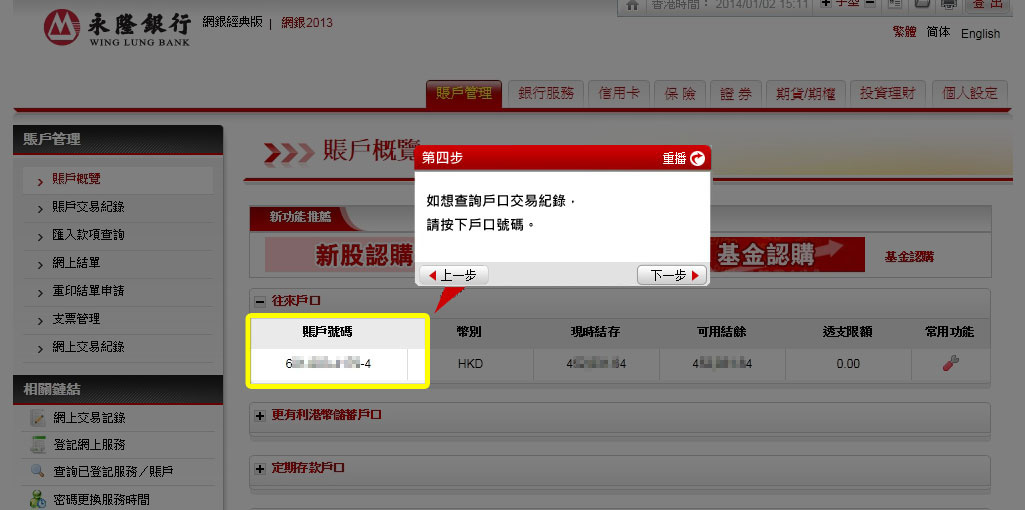The height and width of the screenshot is (510, 1025).
Task: Expand the 定期存款戶口 section
Action: point(260,468)
